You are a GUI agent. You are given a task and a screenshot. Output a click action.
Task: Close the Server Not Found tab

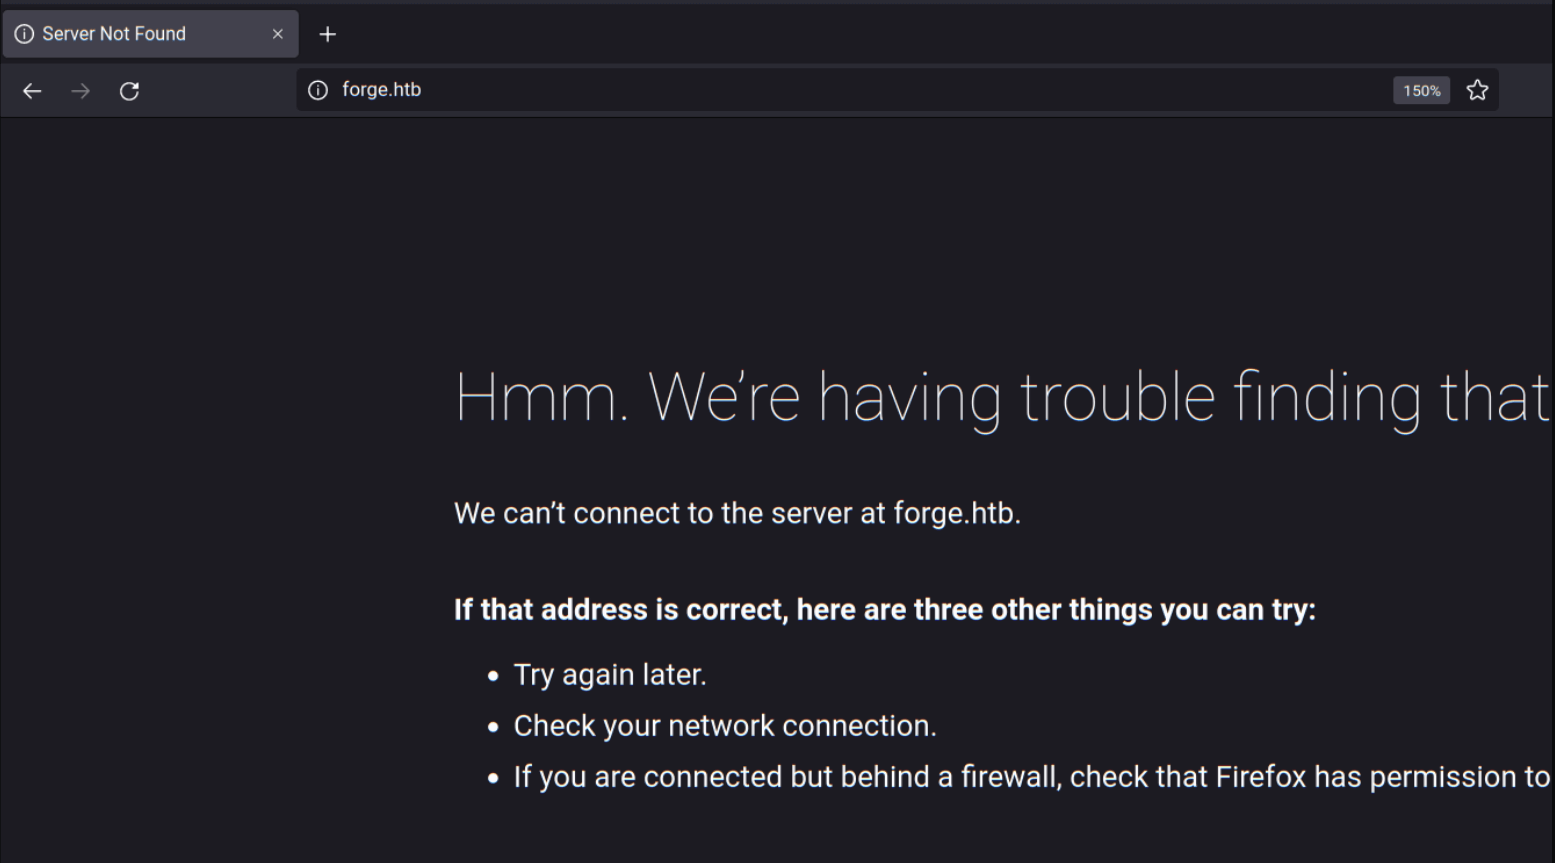point(278,34)
